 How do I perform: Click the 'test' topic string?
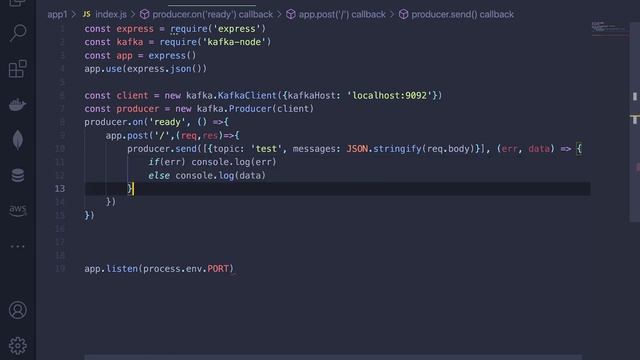tap(266, 149)
